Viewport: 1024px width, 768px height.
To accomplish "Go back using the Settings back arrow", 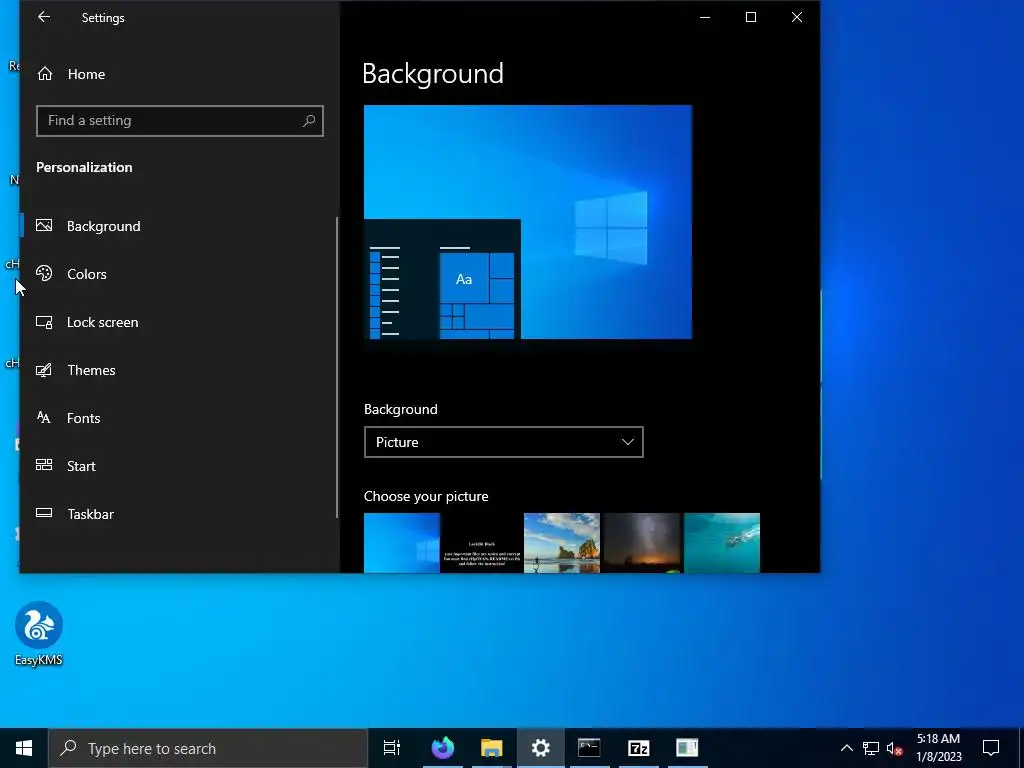I will tap(44, 18).
